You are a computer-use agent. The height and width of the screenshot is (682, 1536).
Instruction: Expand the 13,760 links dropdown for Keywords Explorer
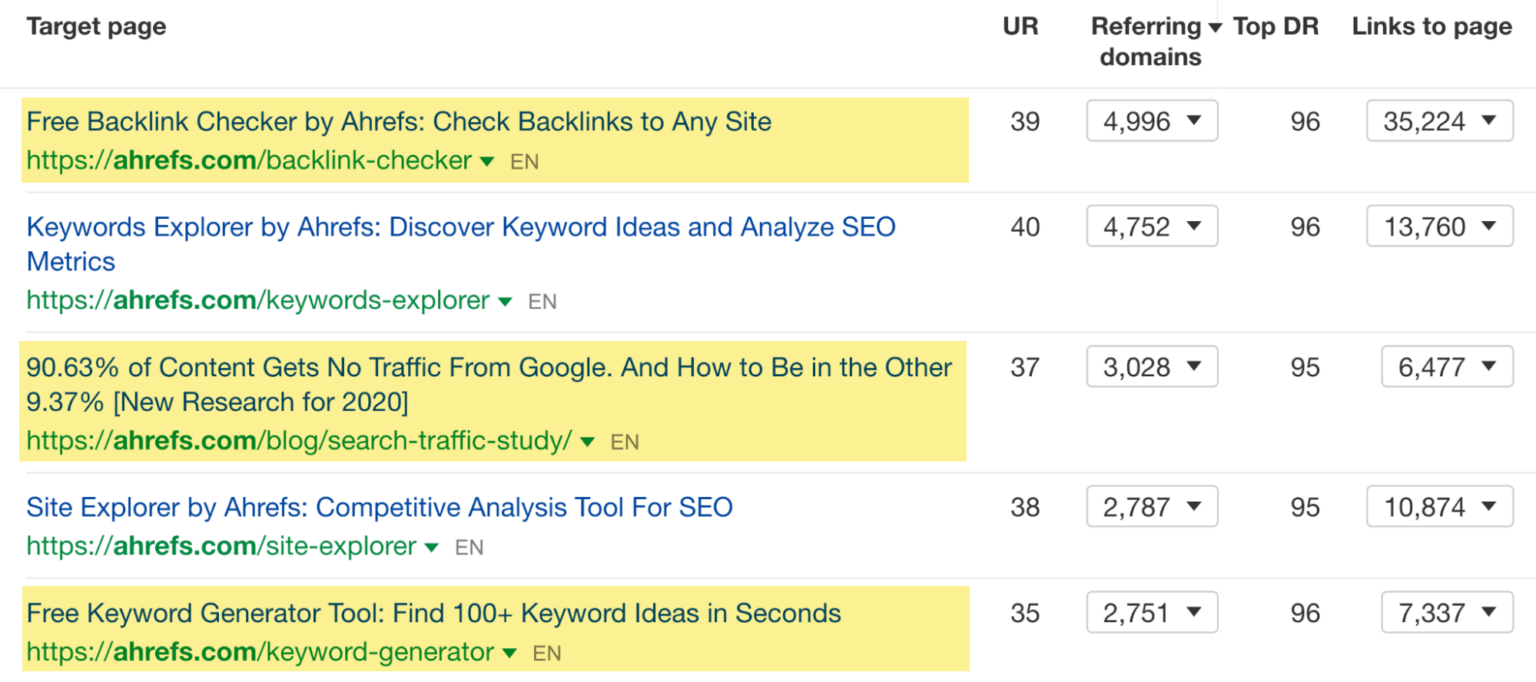[1439, 226]
